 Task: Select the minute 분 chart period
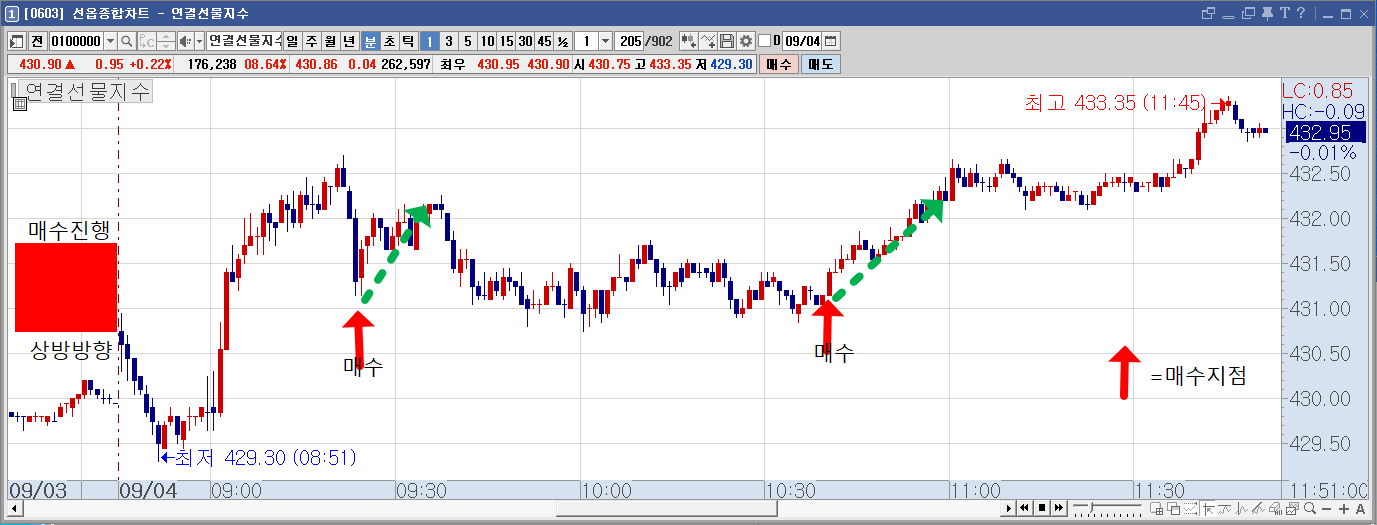370,41
